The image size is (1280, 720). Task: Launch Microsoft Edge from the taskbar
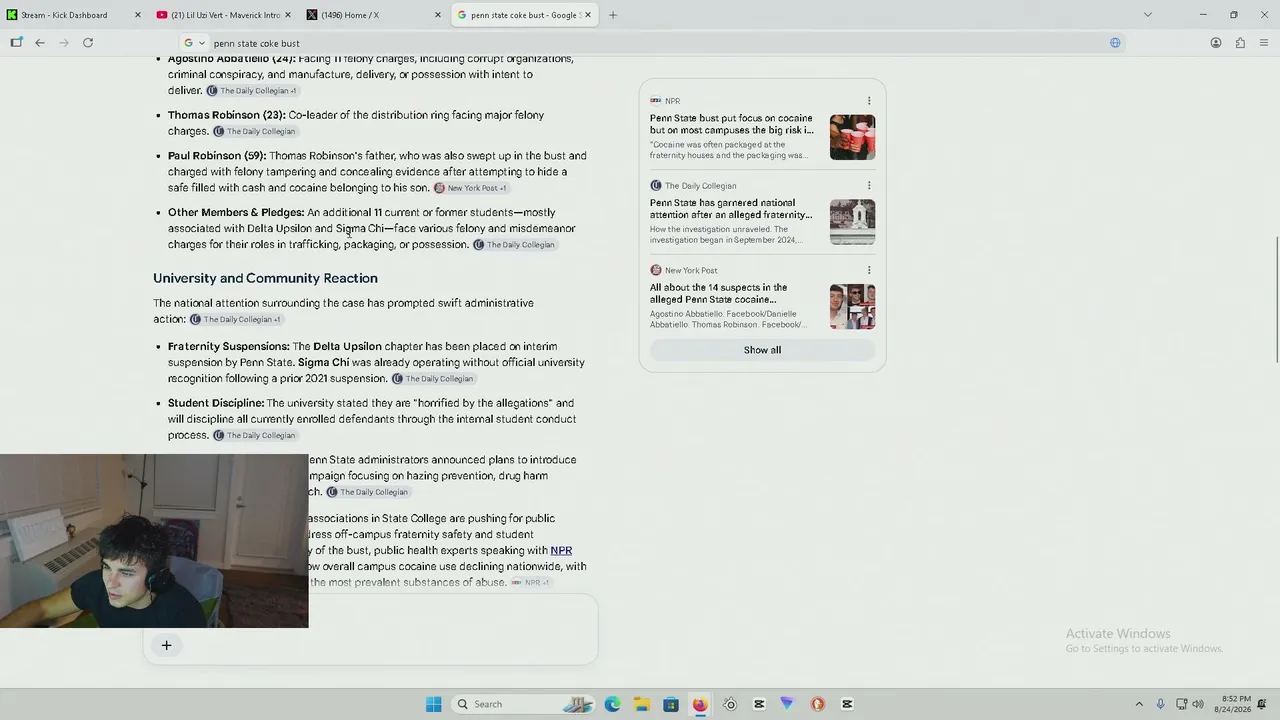pos(612,704)
